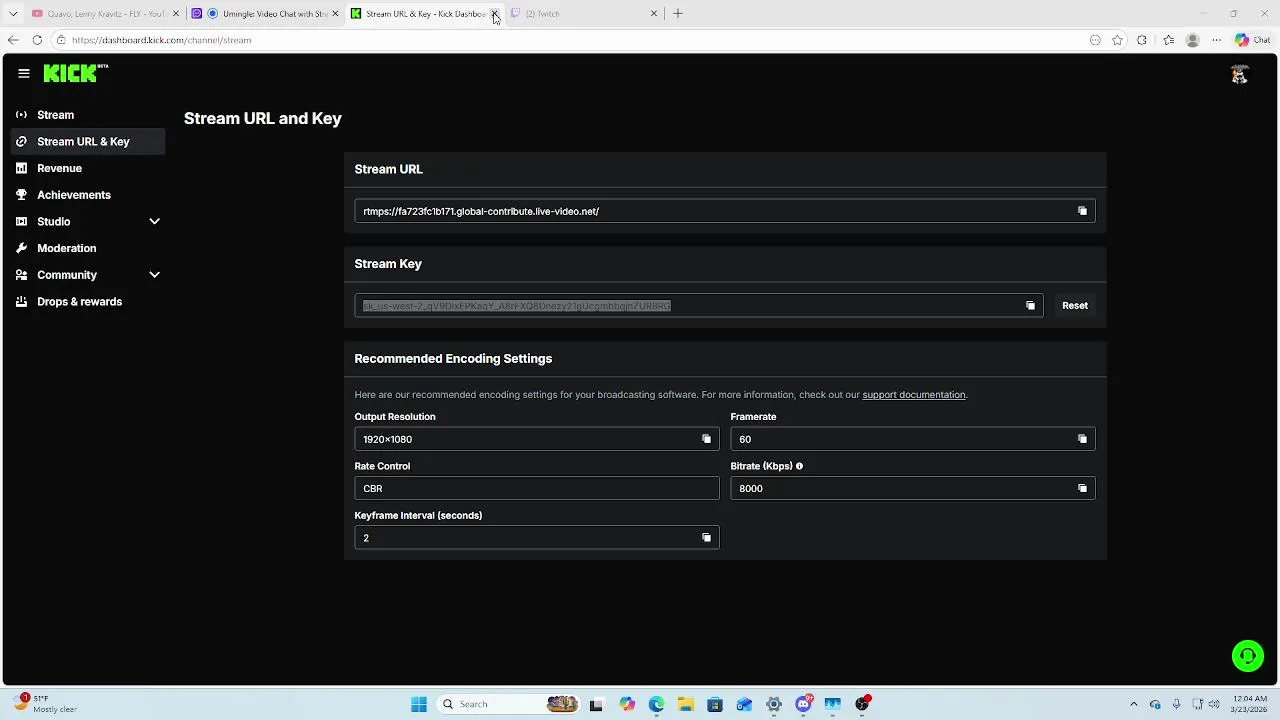Open the hamburger sidebar menu
The image size is (1280, 720).
coord(24,73)
